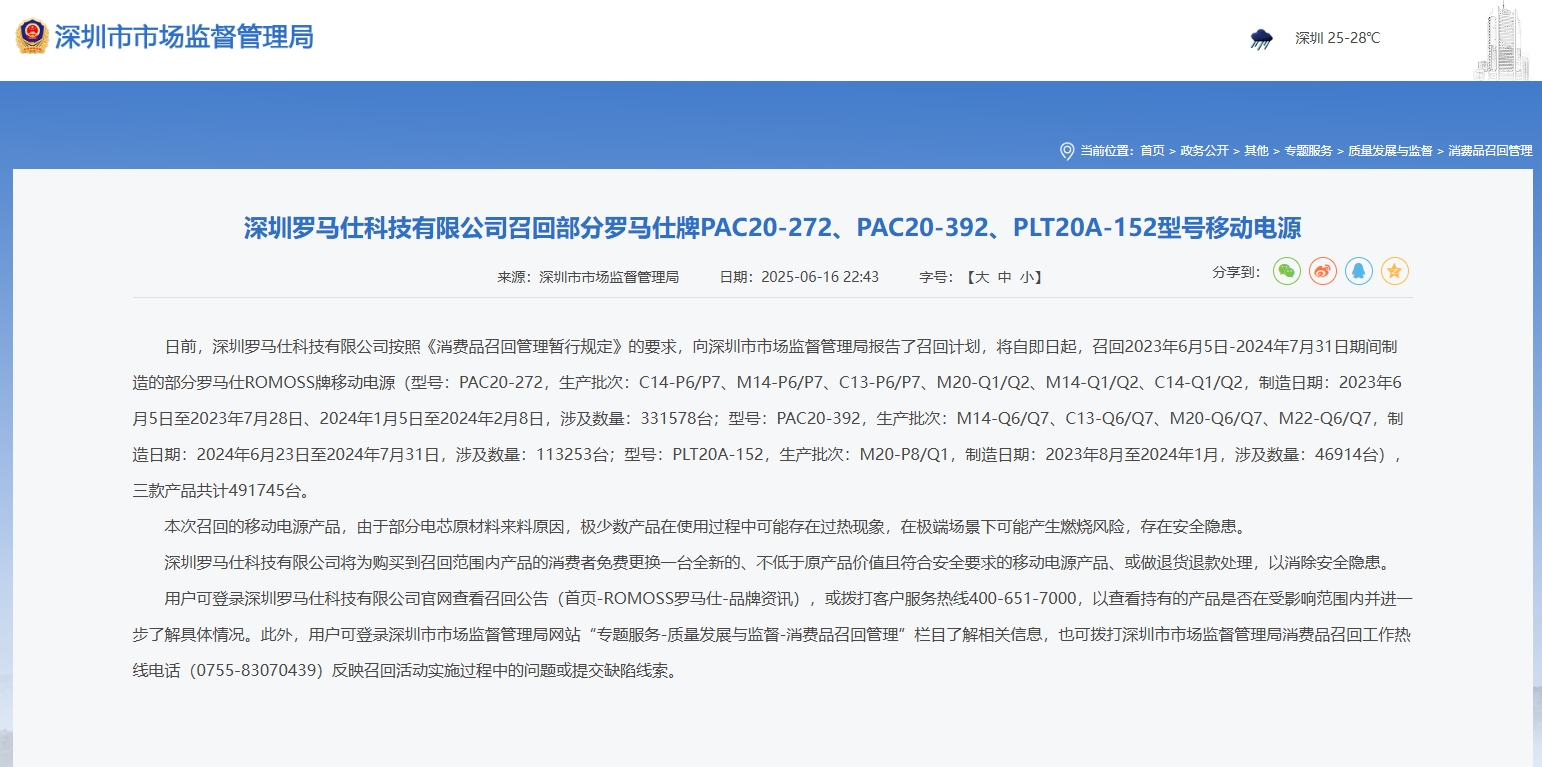The height and width of the screenshot is (767, 1542).
Task: Open 深圳市市场监督管理局 site title
Action: (x=184, y=37)
